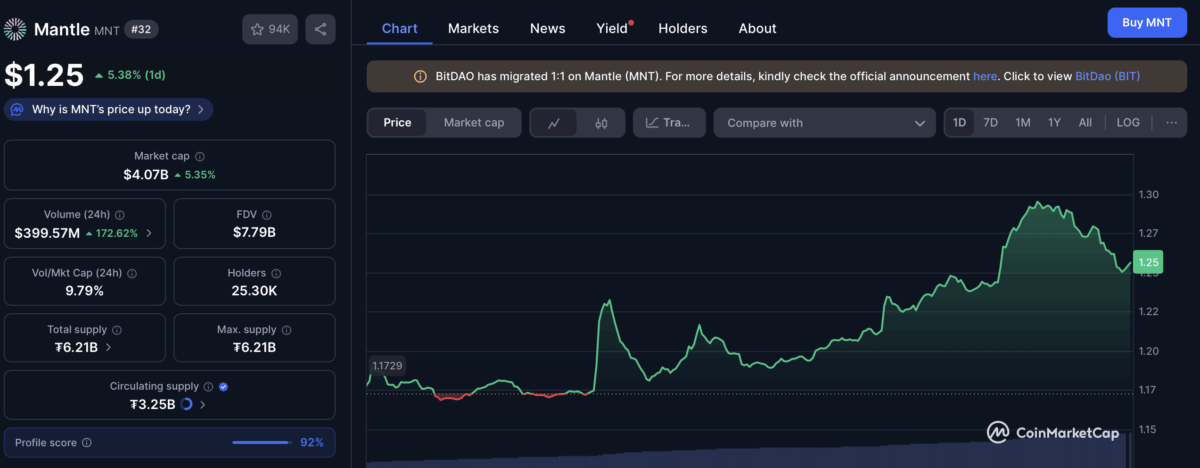
Task: Click the Mantle logo icon
Action: point(15,29)
